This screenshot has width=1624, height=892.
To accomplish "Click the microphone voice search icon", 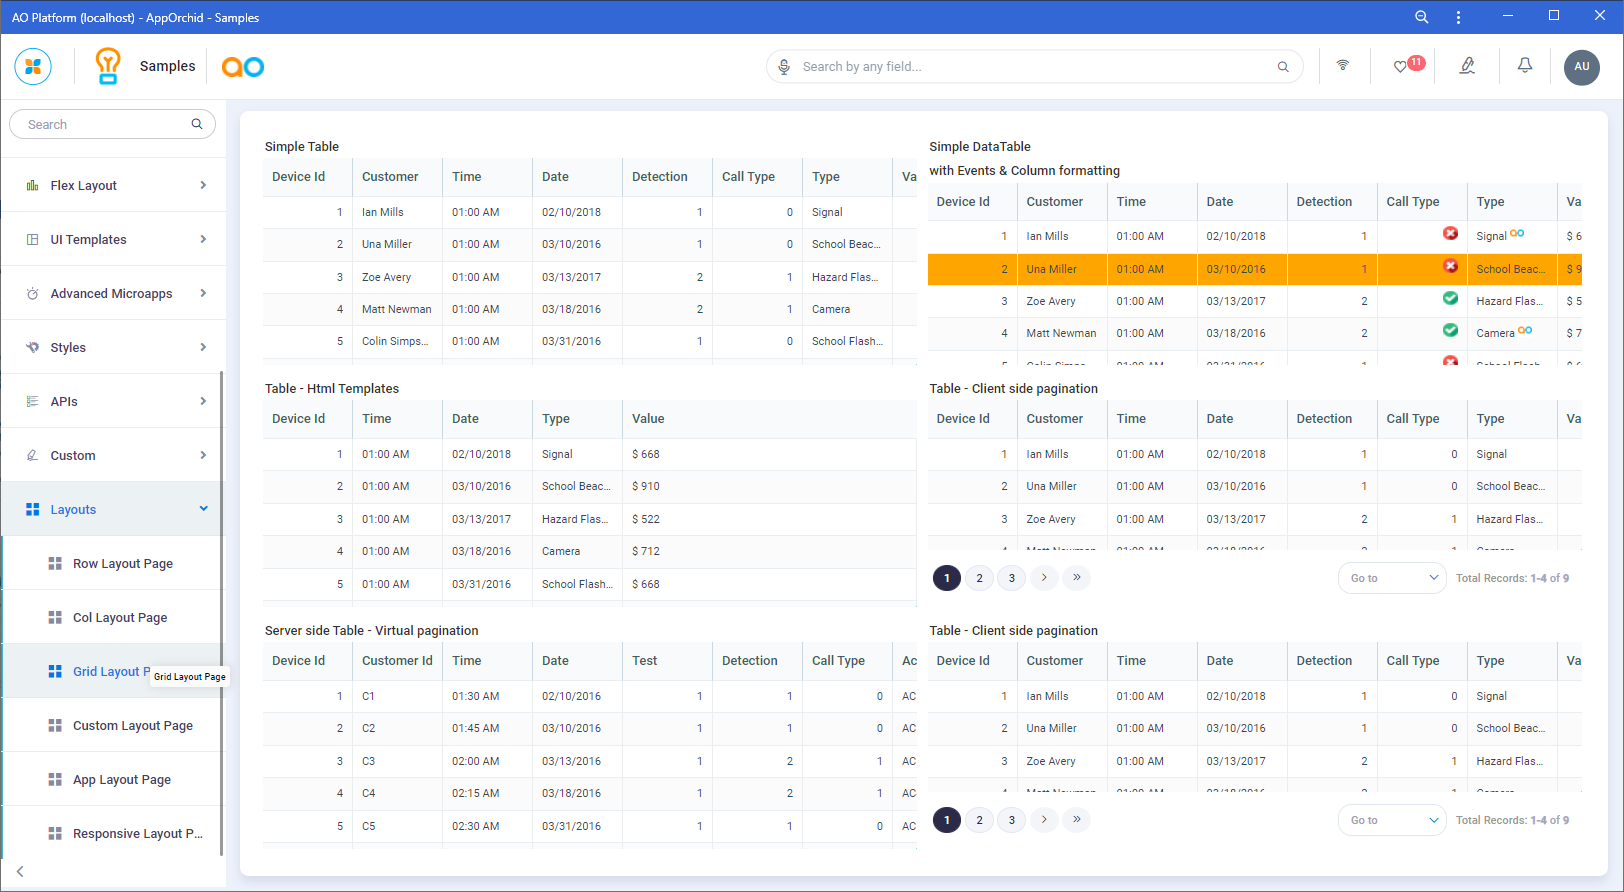I will pyautogui.click(x=784, y=67).
